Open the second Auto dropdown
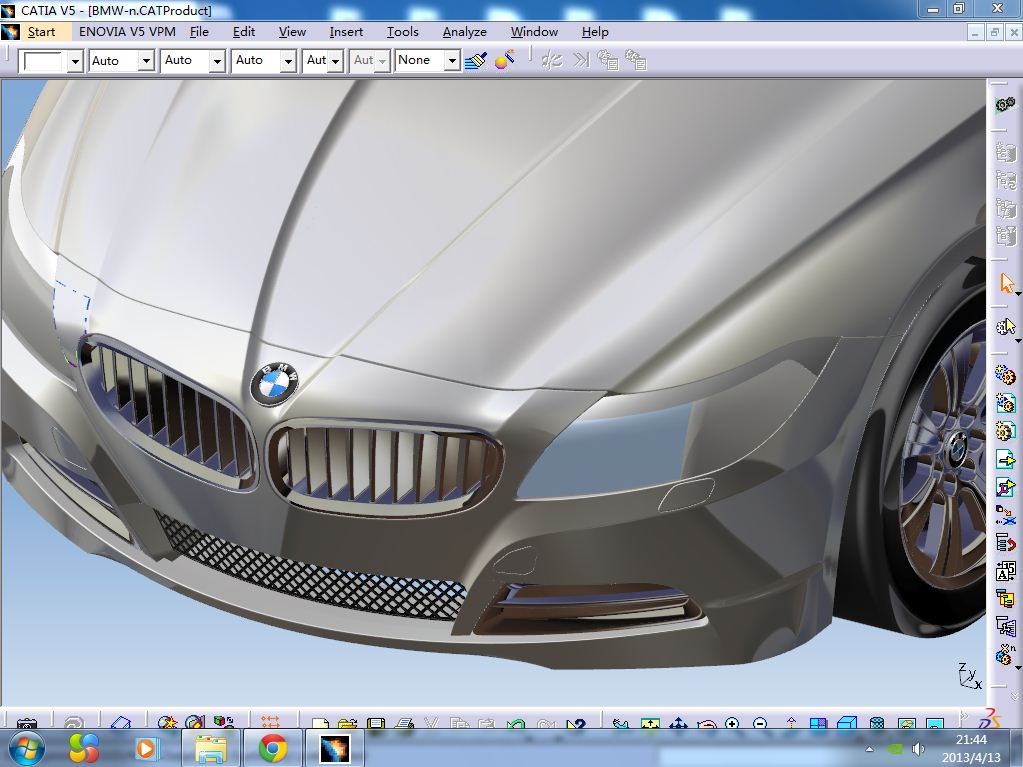 click(x=217, y=61)
